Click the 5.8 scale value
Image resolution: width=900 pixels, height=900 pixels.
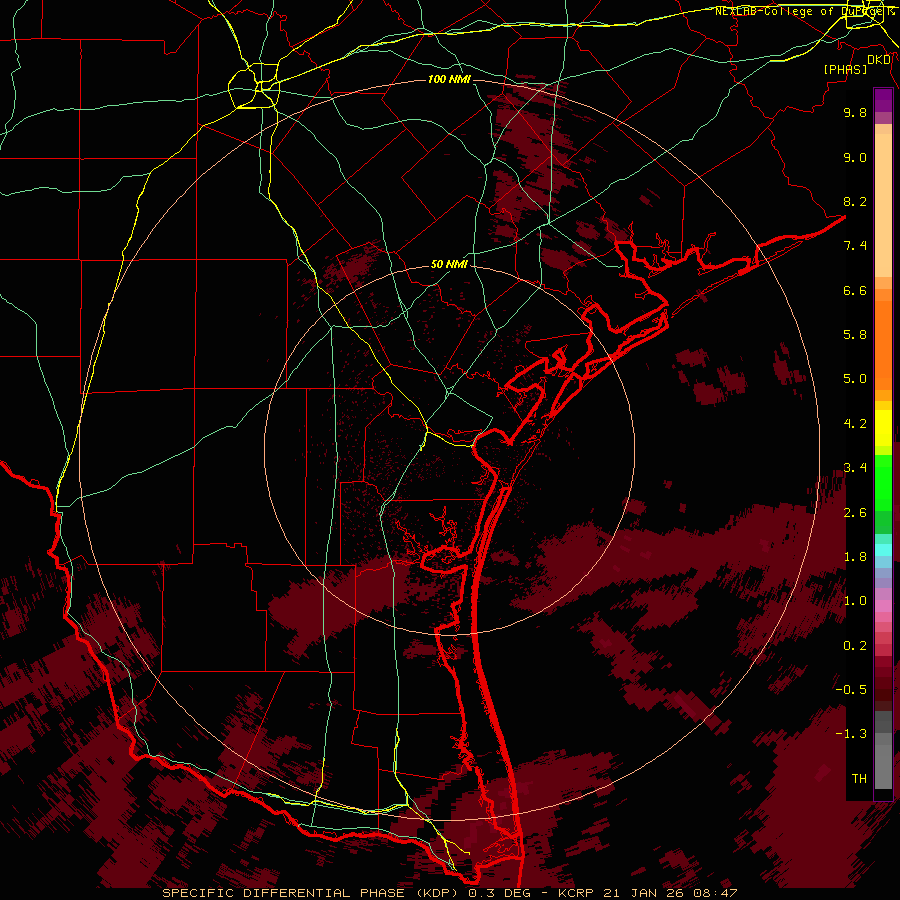pyautogui.click(x=855, y=335)
